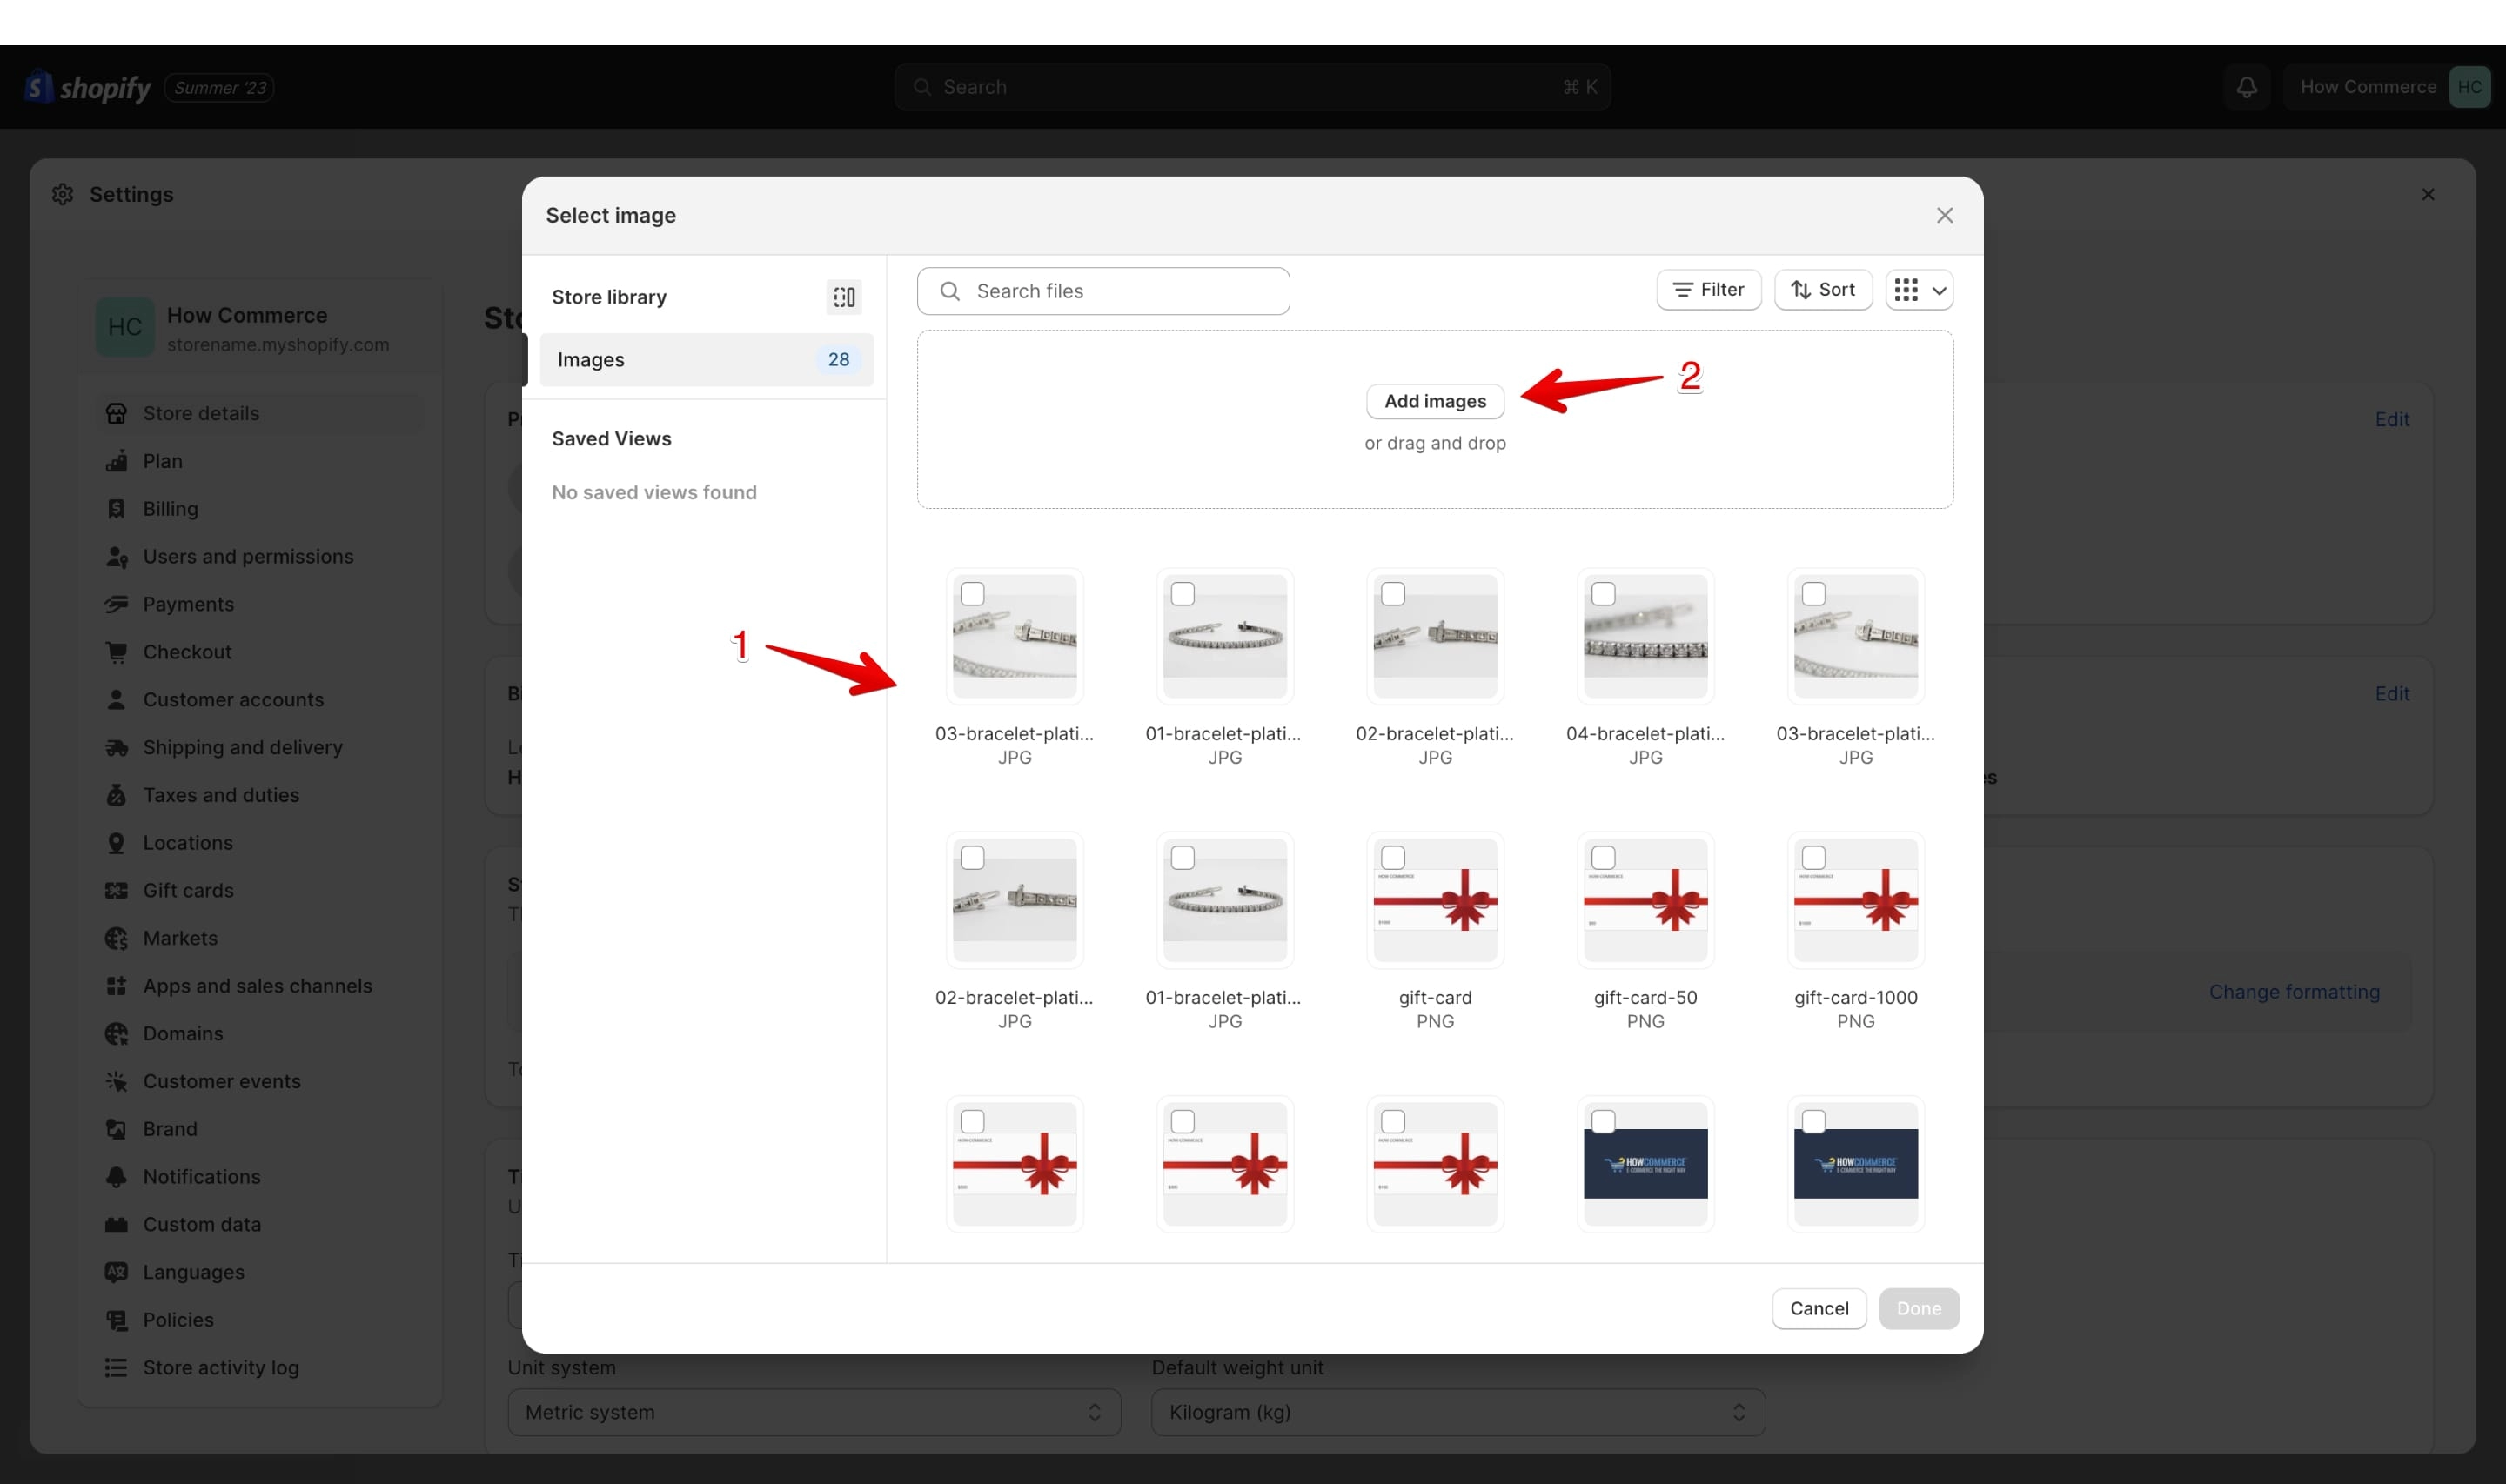Image resolution: width=2506 pixels, height=1484 pixels.
Task: Click the gift-card-1000 thumbnail
Action: [1855, 900]
